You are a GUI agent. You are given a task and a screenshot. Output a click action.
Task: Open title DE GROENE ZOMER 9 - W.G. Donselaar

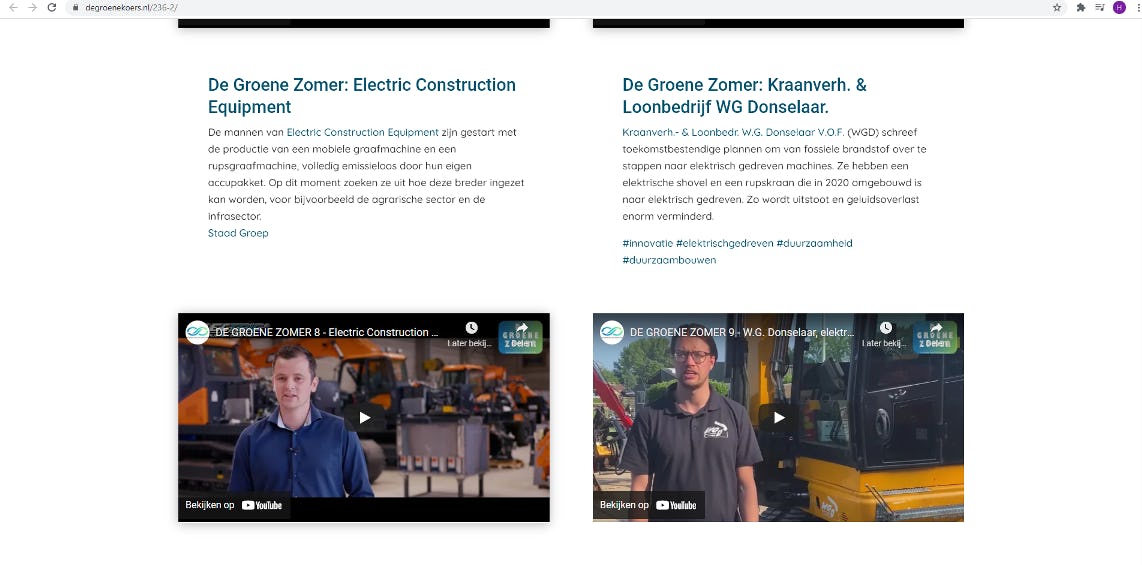coord(741,332)
